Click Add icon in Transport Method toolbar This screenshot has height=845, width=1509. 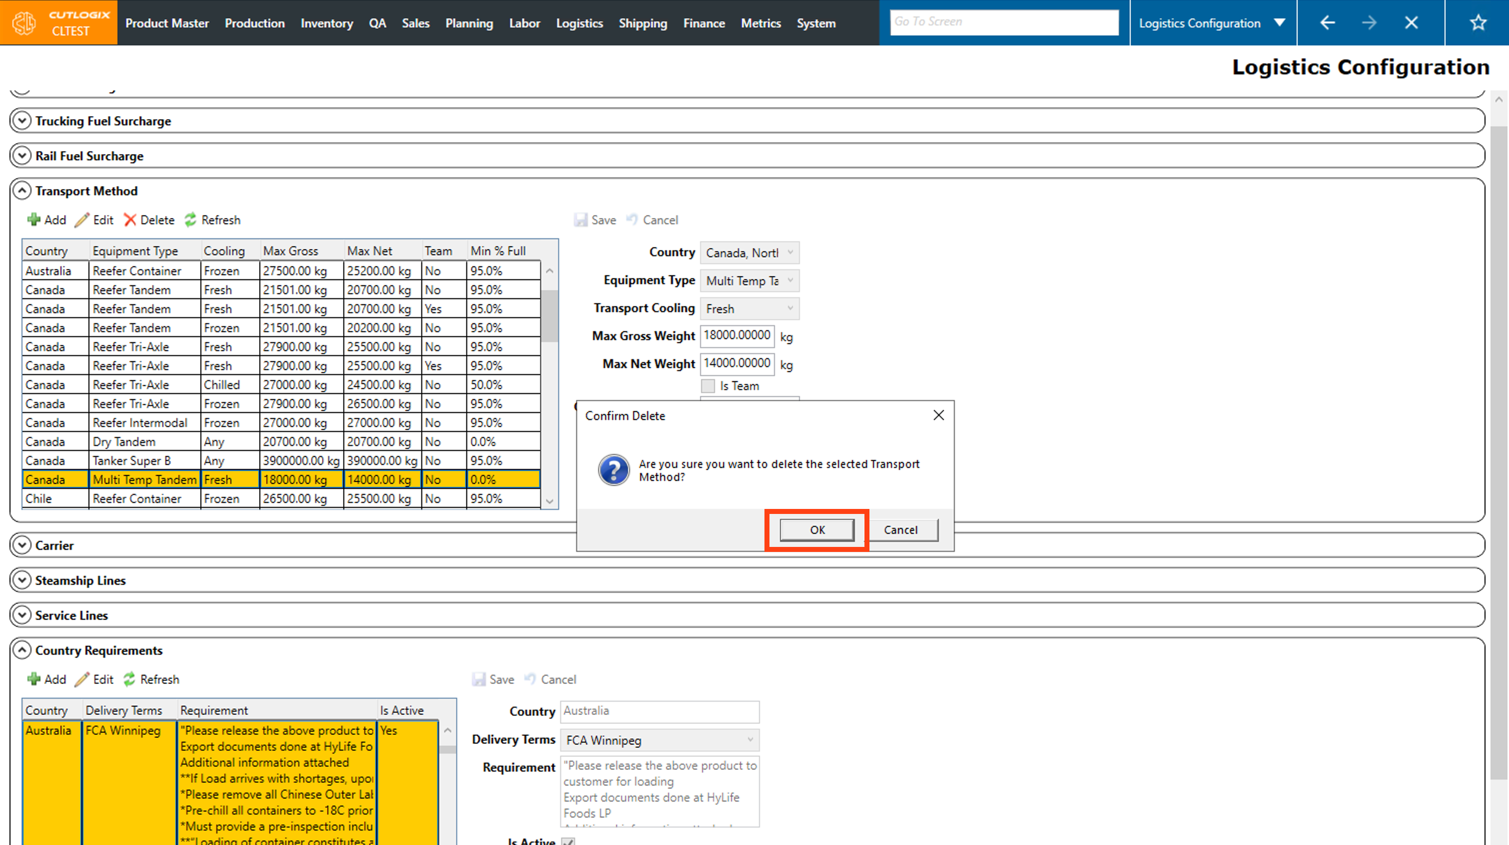pos(34,220)
